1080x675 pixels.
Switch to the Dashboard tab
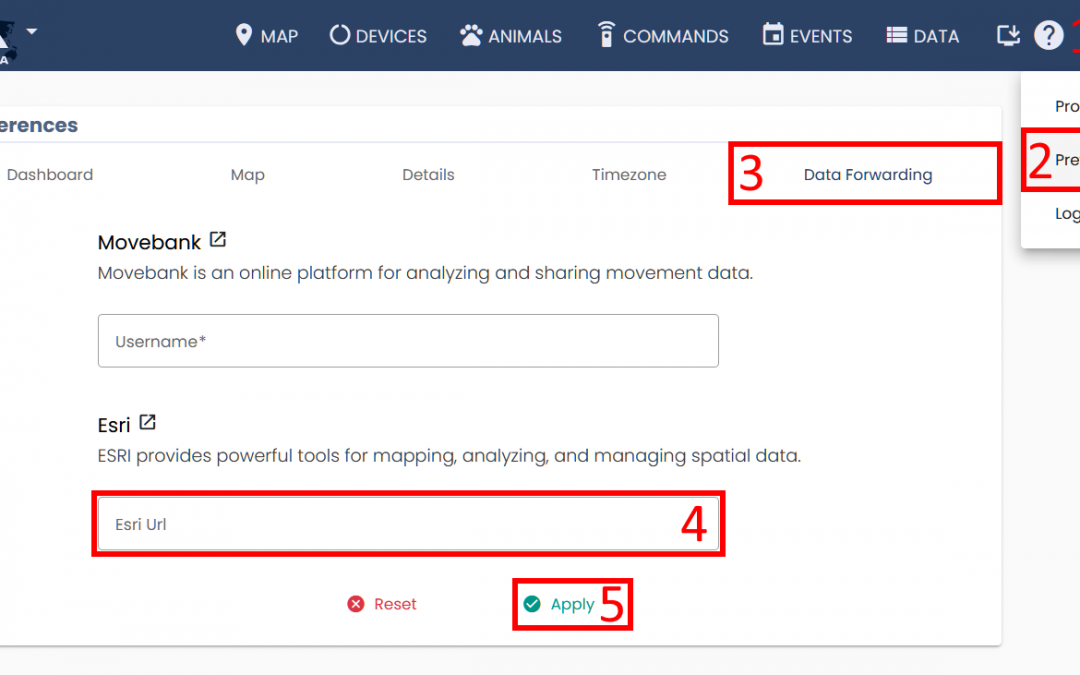[x=50, y=175]
